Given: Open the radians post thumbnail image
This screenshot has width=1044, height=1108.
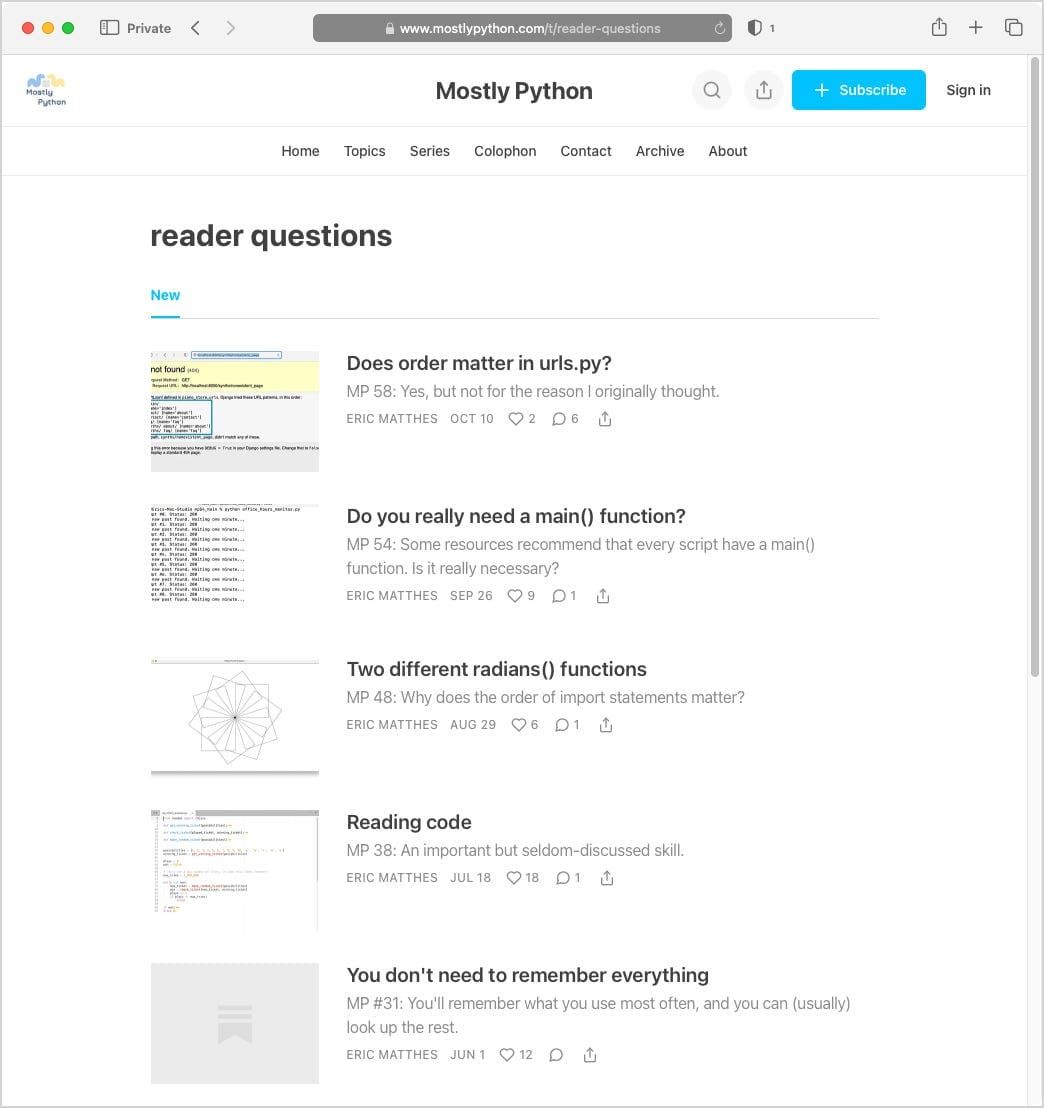Looking at the screenshot, I should pyautogui.click(x=235, y=717).
